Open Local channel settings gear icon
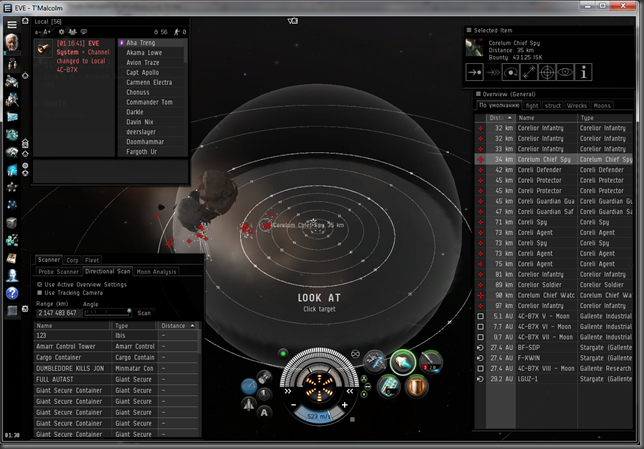 click(x=61, y=32)
